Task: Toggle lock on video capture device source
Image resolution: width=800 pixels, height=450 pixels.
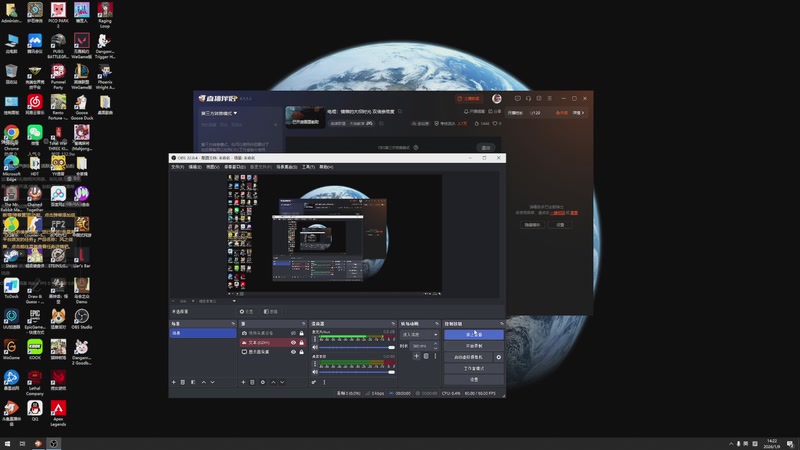Action: [302, 333]
